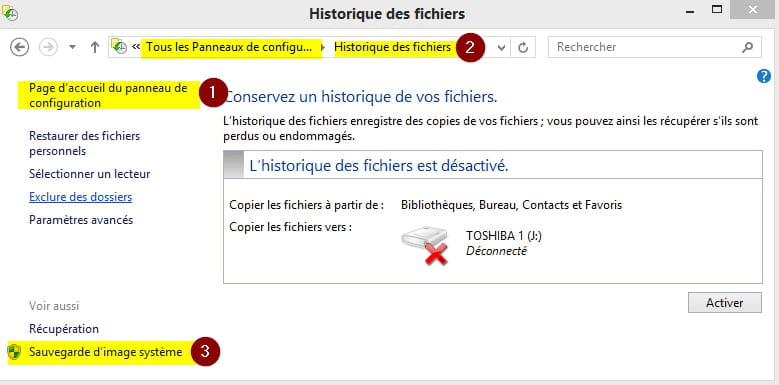This screenshot has width=779, height=385.
Task: Click the shield icon beside Sauvegarde d'image système
Action: (x=14, y=352)
